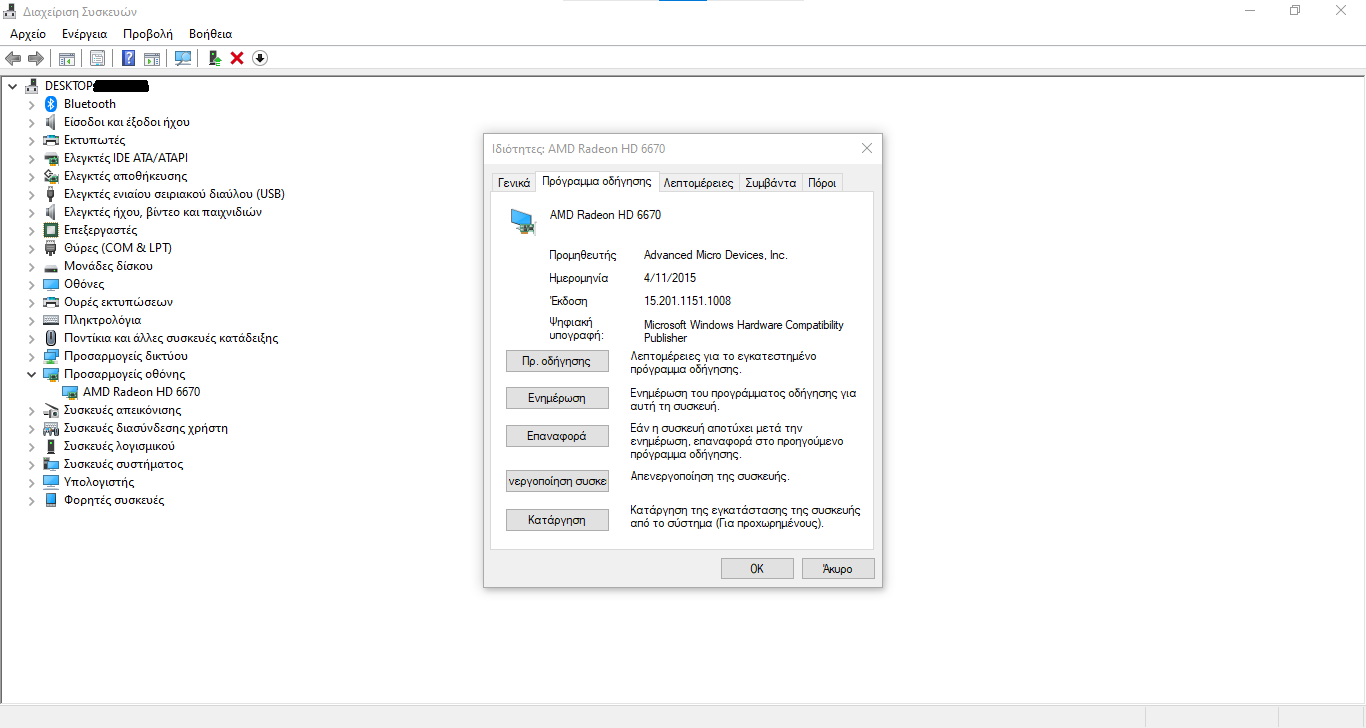Screen dimensions: 1366x728
Task: Select AMD Radeon HD 6670 tree item
Action: 141,392
